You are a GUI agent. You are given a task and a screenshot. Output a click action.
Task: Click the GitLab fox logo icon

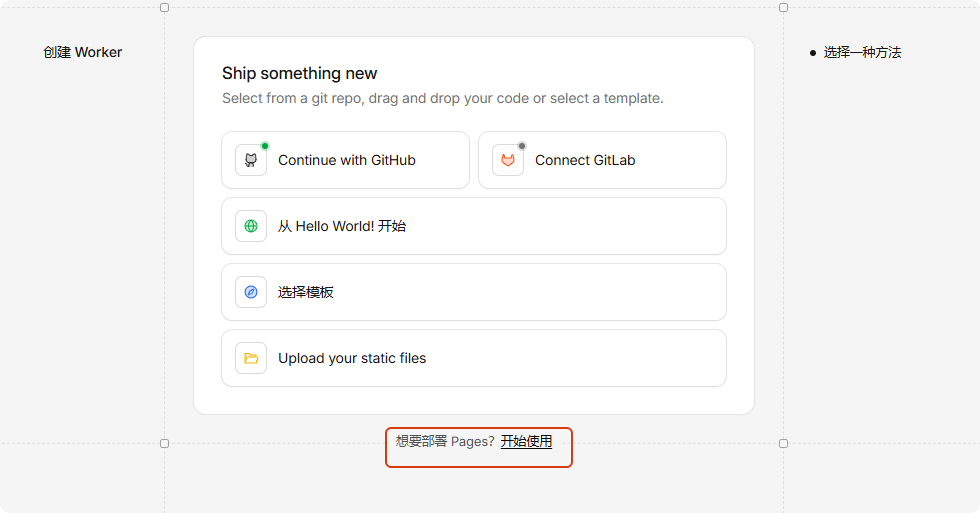pos(508,160)
